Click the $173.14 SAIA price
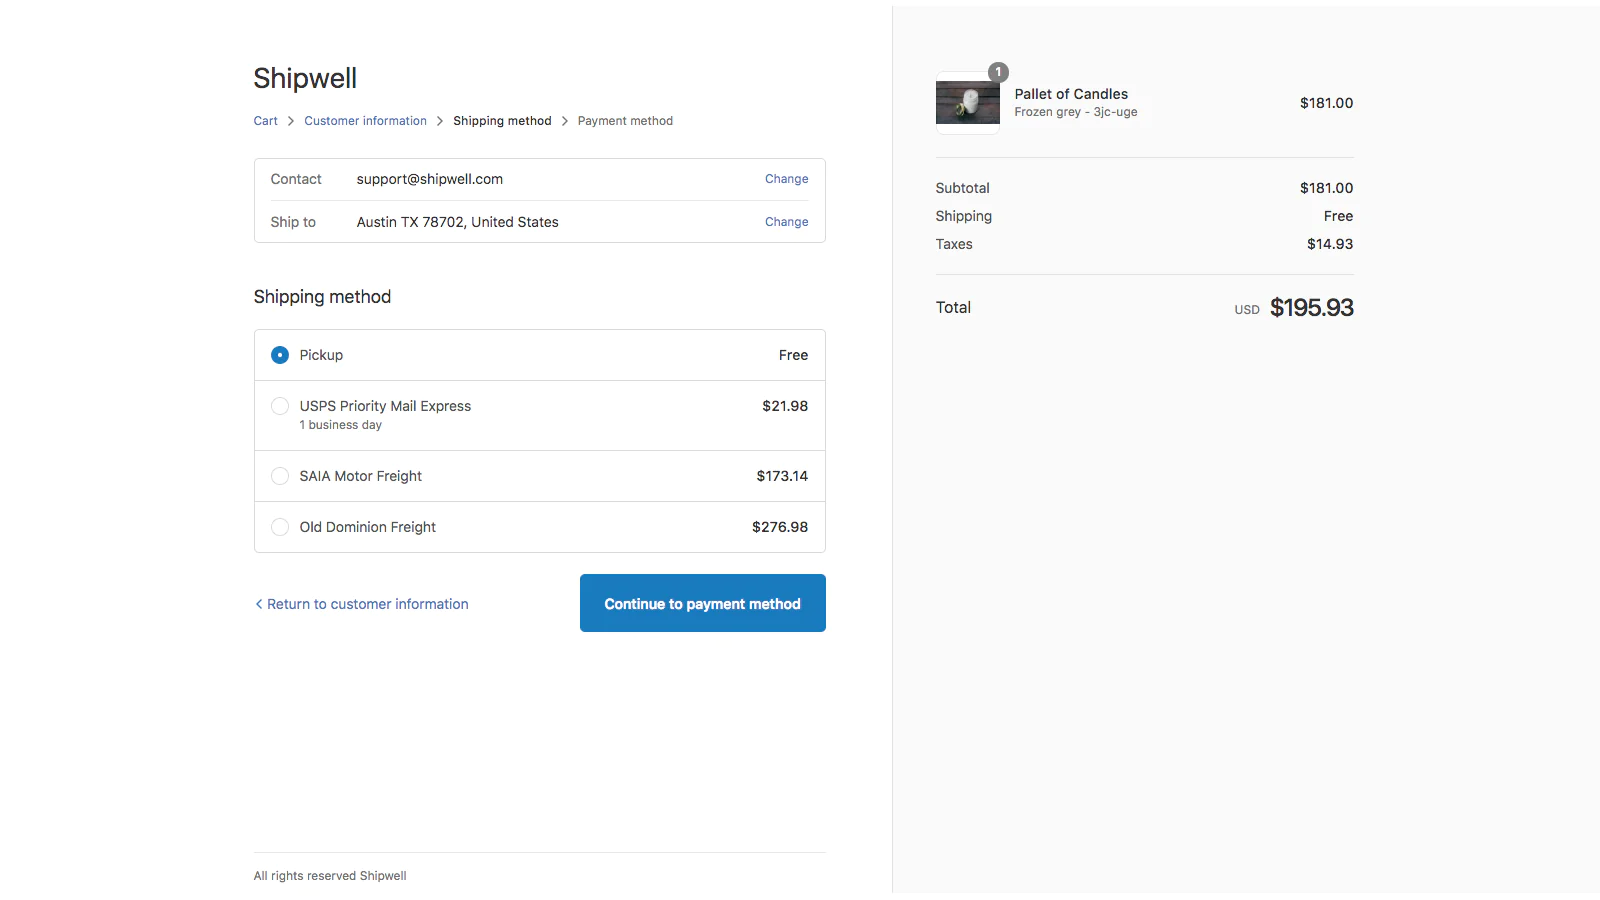The width and height of the screenshot is (1600, 900). point(782,476)
